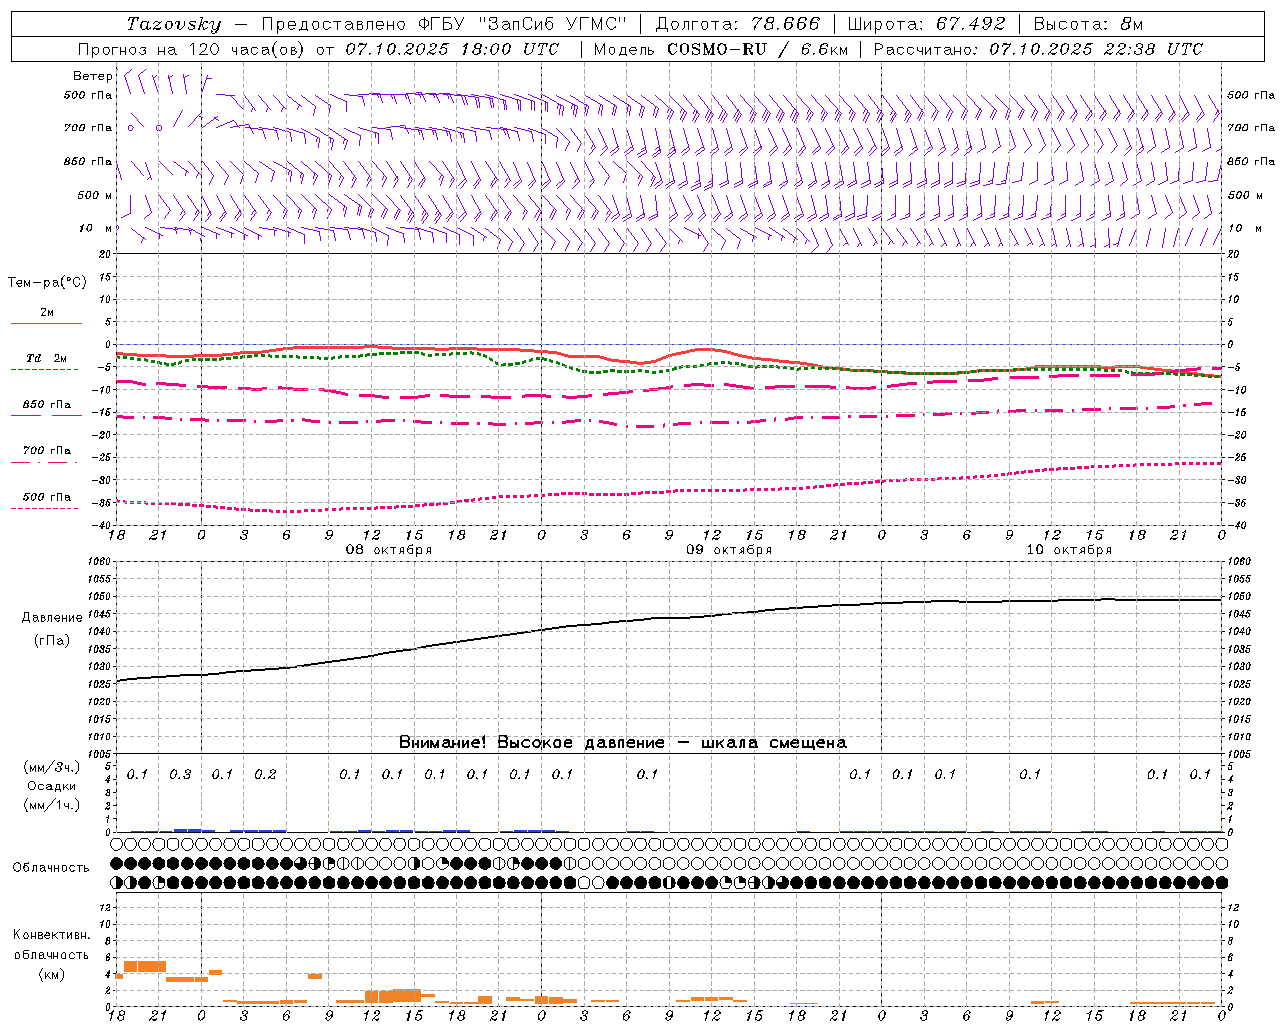Click the Давление pressure chart label
This screenshot has height=1024, width=1280.
(x=52, y=618)
